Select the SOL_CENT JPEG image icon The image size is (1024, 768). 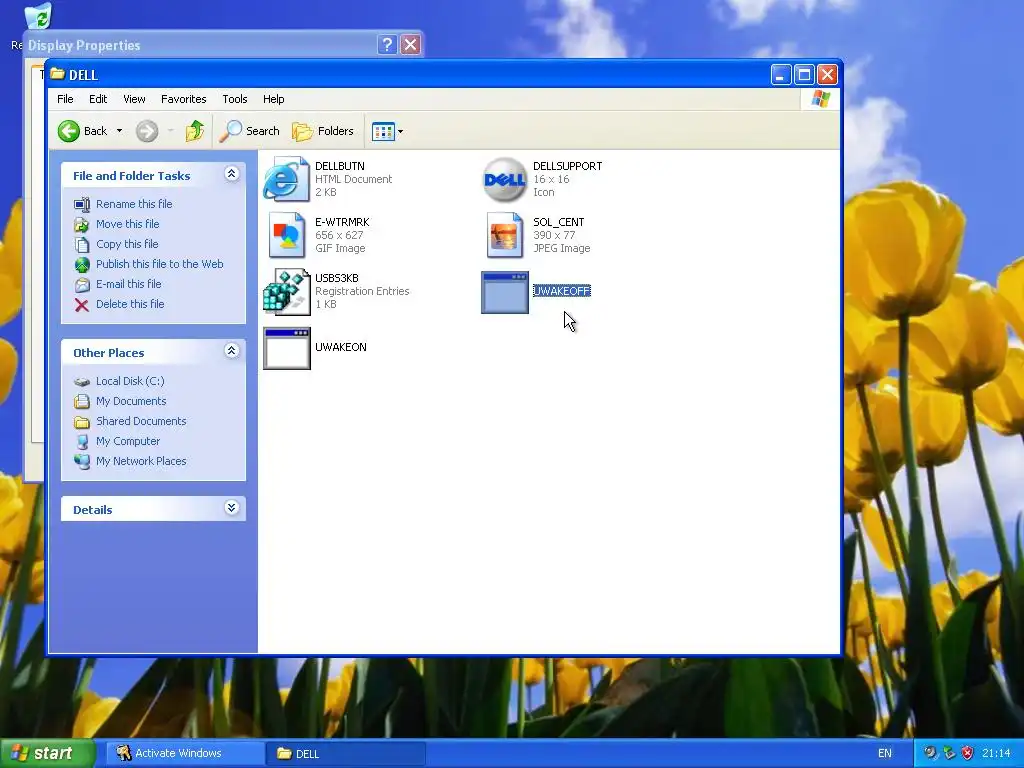[x=505, y=235]
